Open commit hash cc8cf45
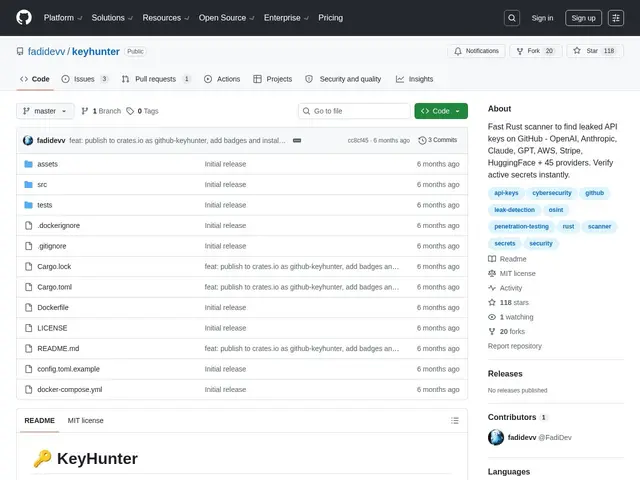The width and height of the screenshot is (640, 480). coord(358,140)
